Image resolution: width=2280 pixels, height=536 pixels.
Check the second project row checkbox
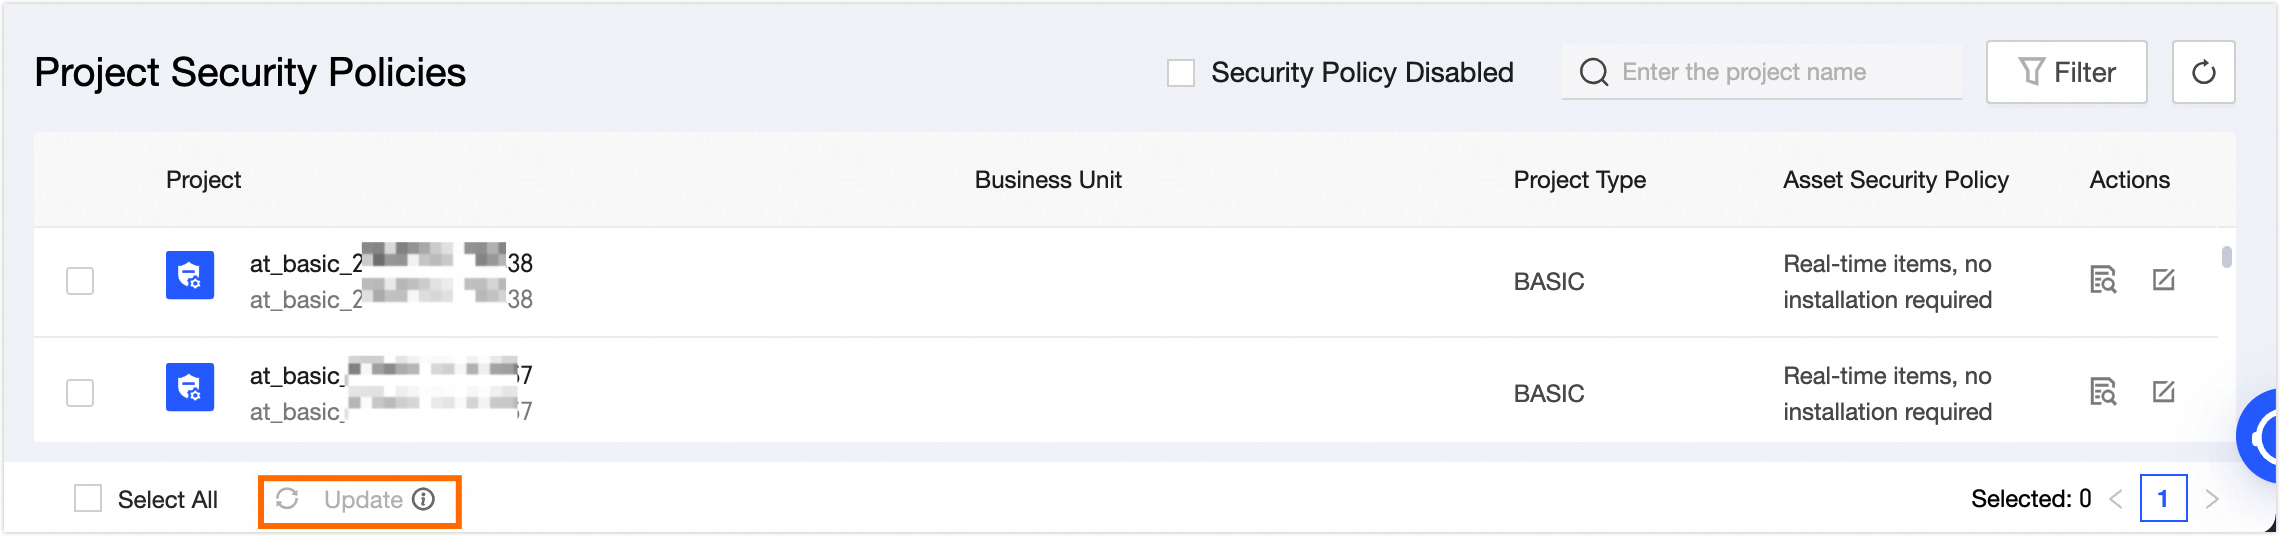[80, 393]
